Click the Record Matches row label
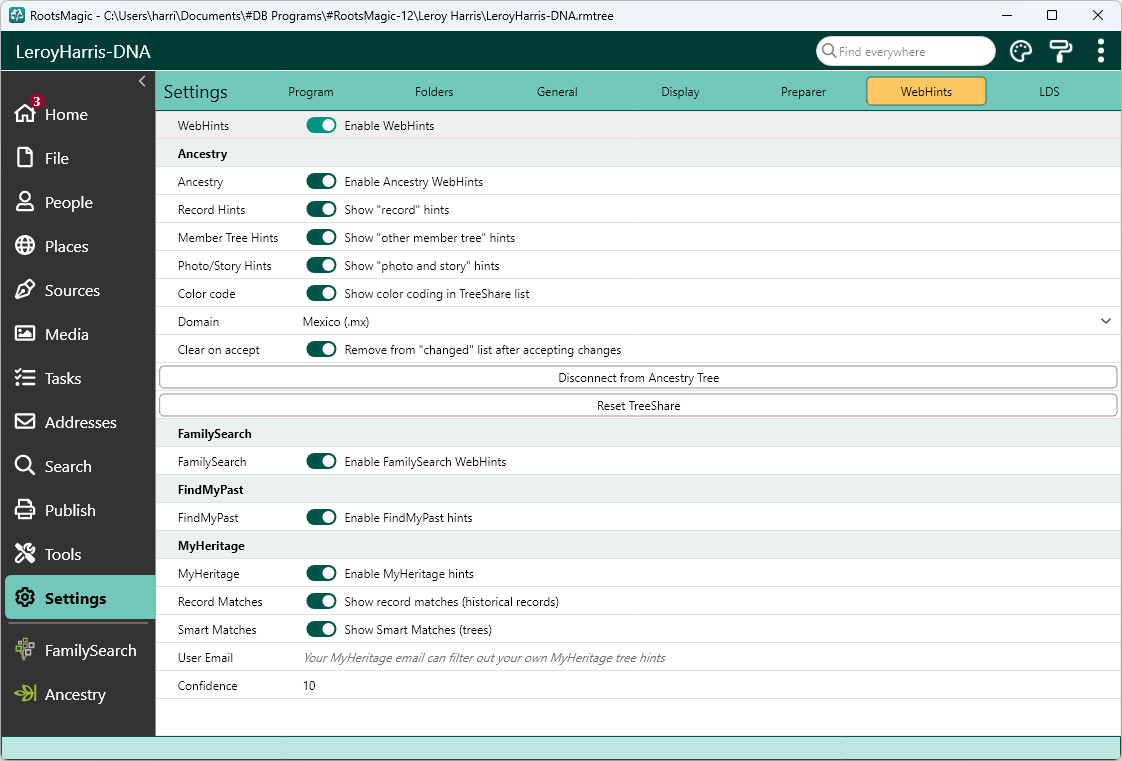The image size is (1122, 761). click(220, 602)
